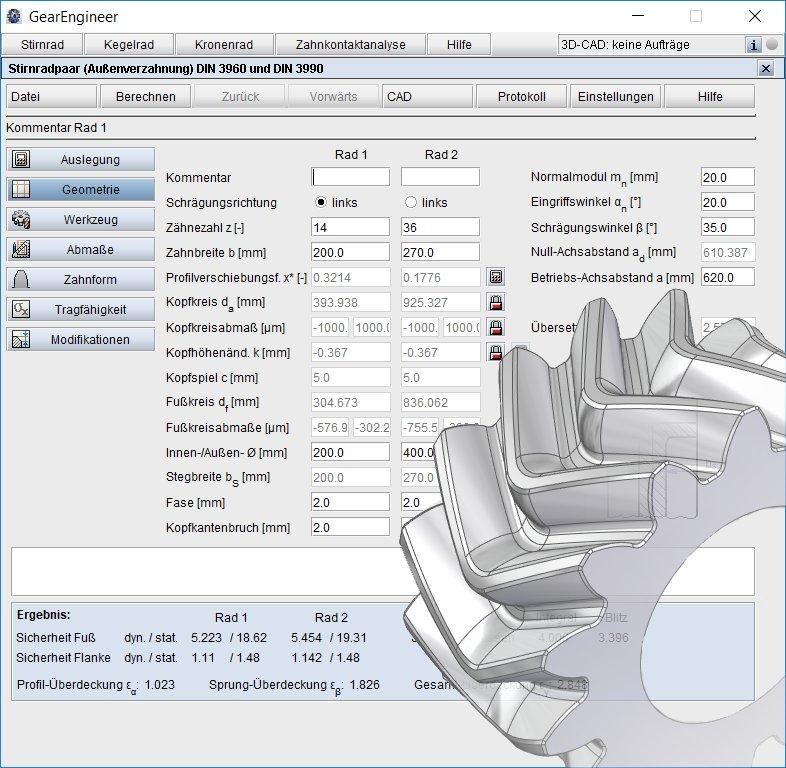786x768 pixels.
Task: Select the Werkzeug gear icon button
Action: [x=22, y=219]
